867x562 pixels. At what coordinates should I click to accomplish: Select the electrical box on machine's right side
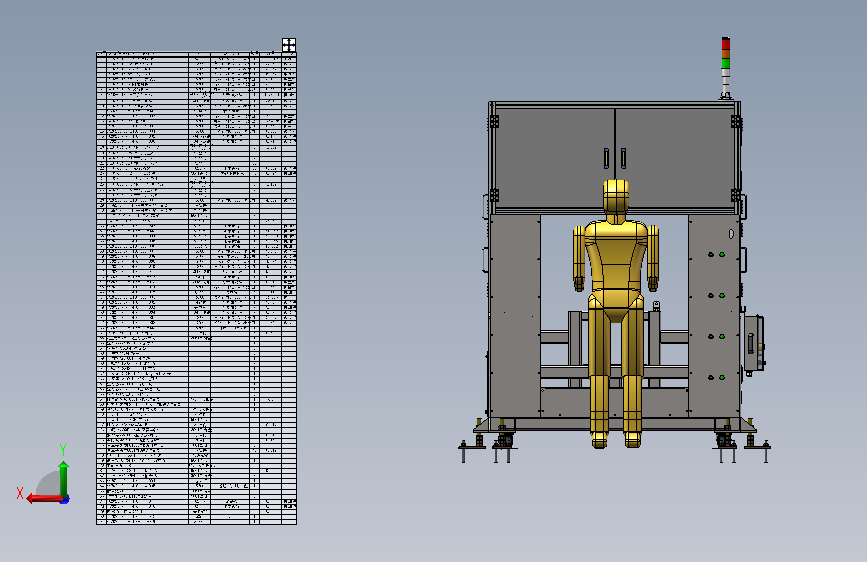pos(754,344)
